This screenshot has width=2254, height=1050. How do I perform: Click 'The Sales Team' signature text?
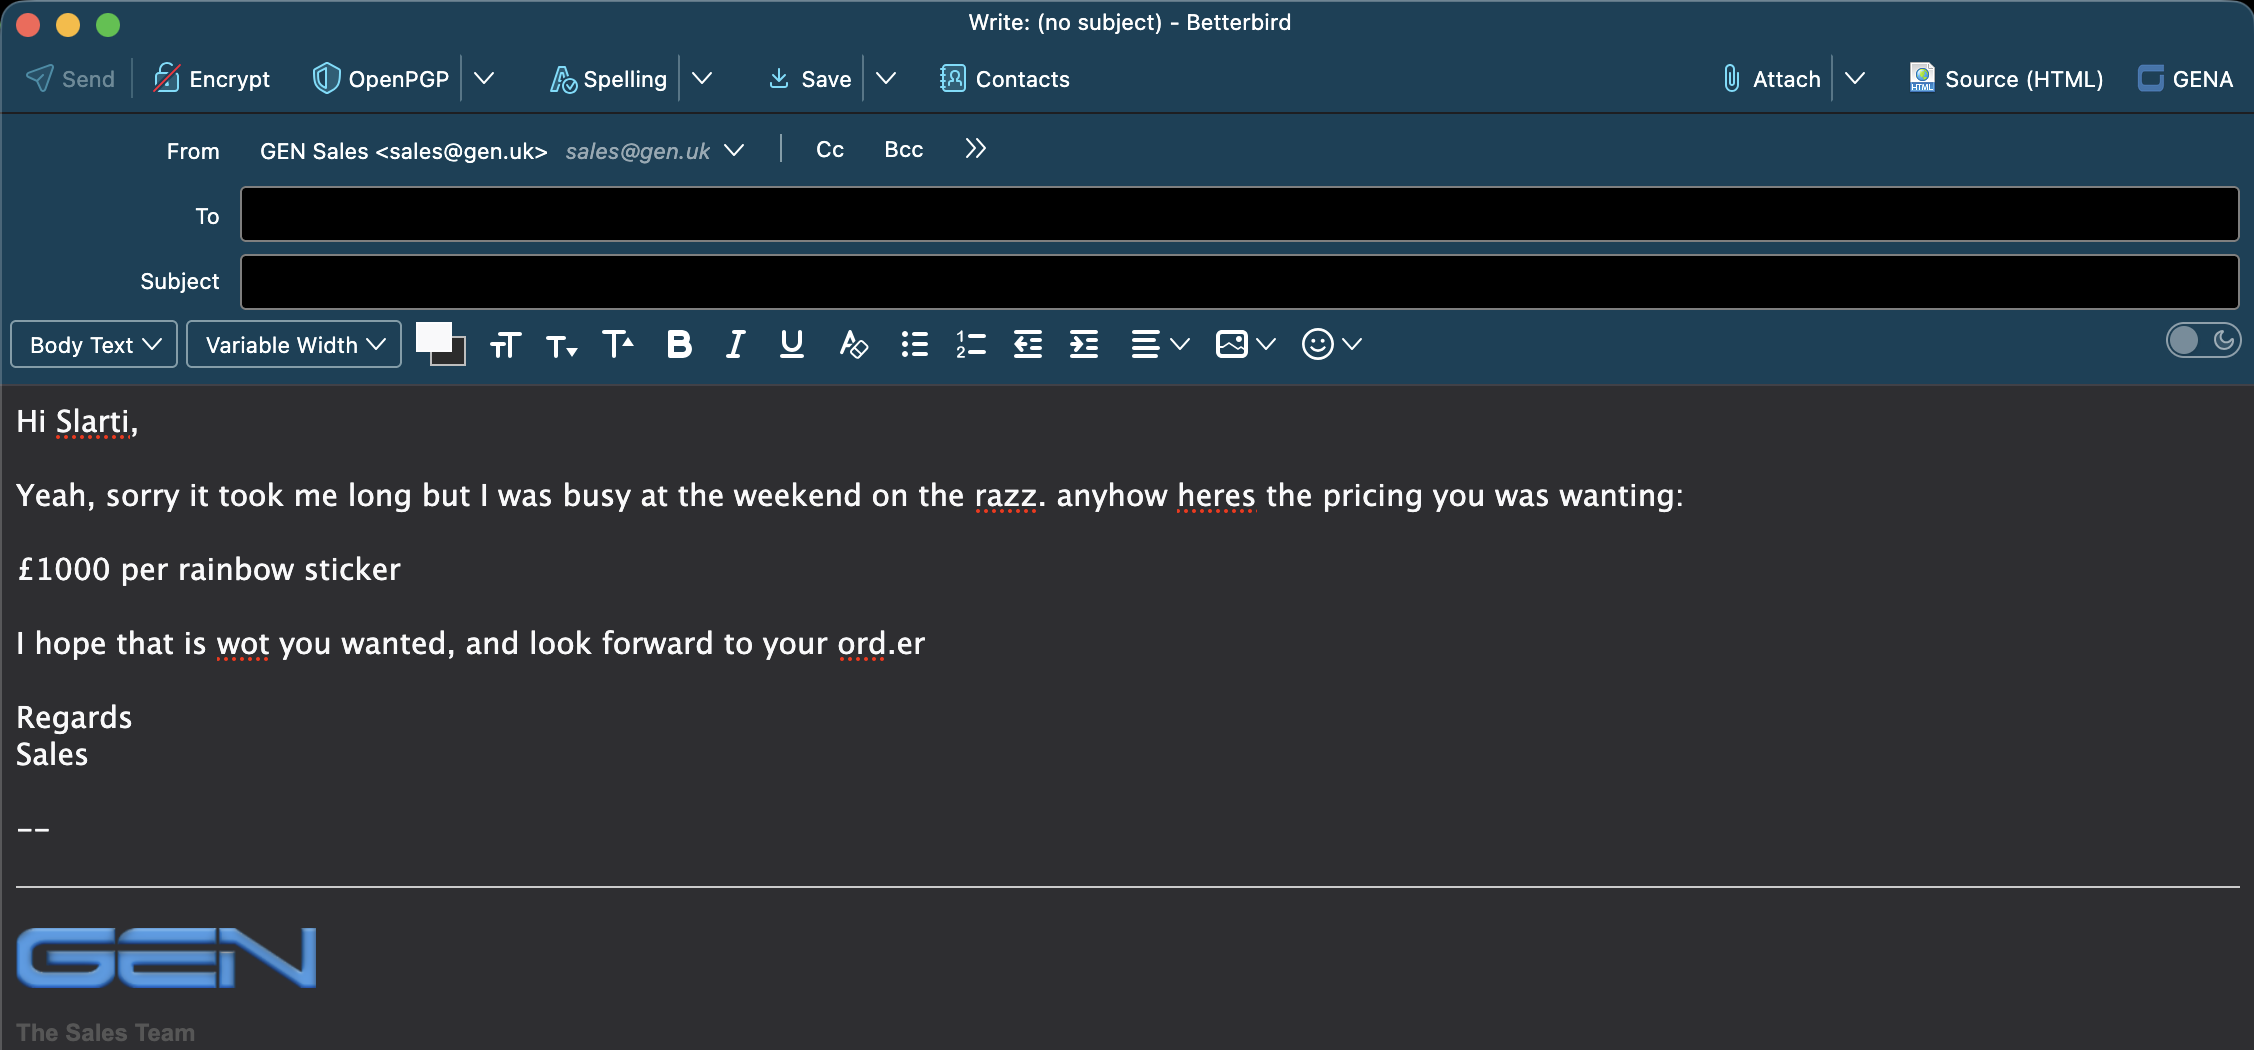(x=105, y=1033)
